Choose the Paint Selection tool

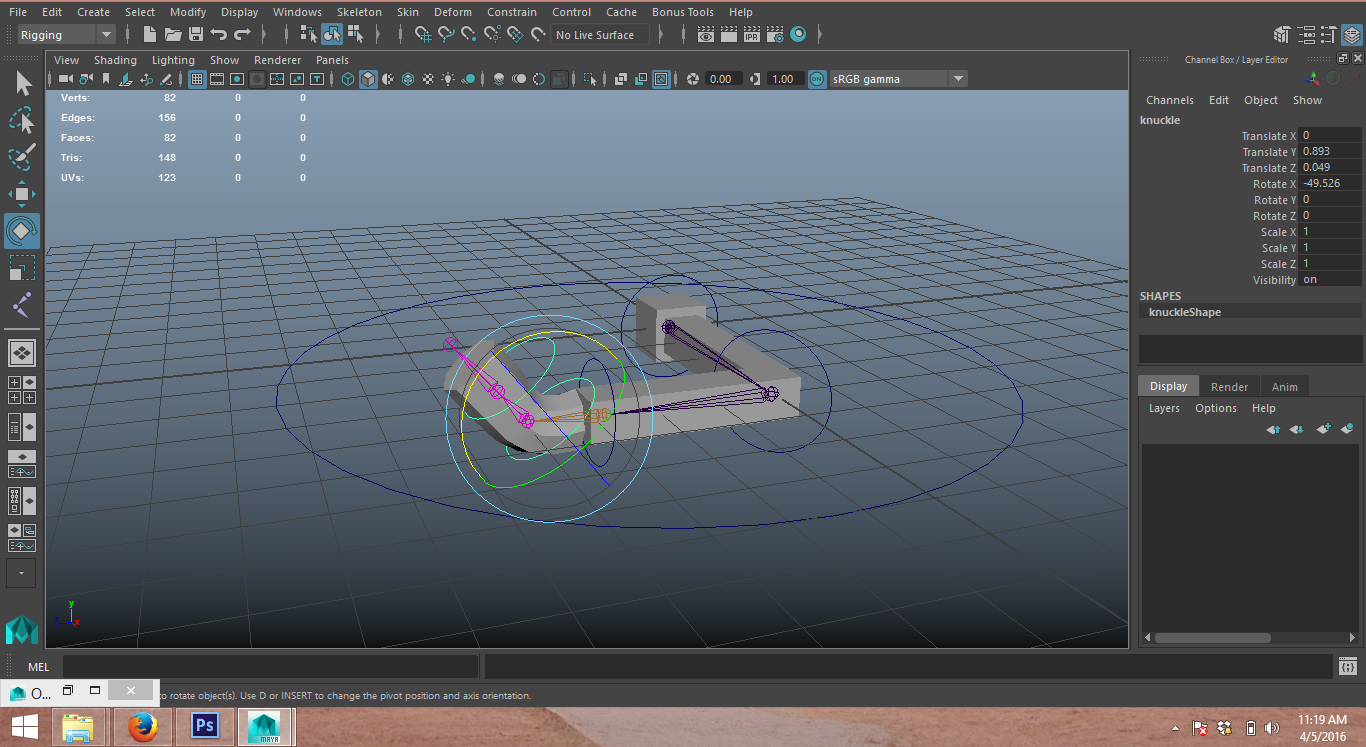tap(22, 157)
